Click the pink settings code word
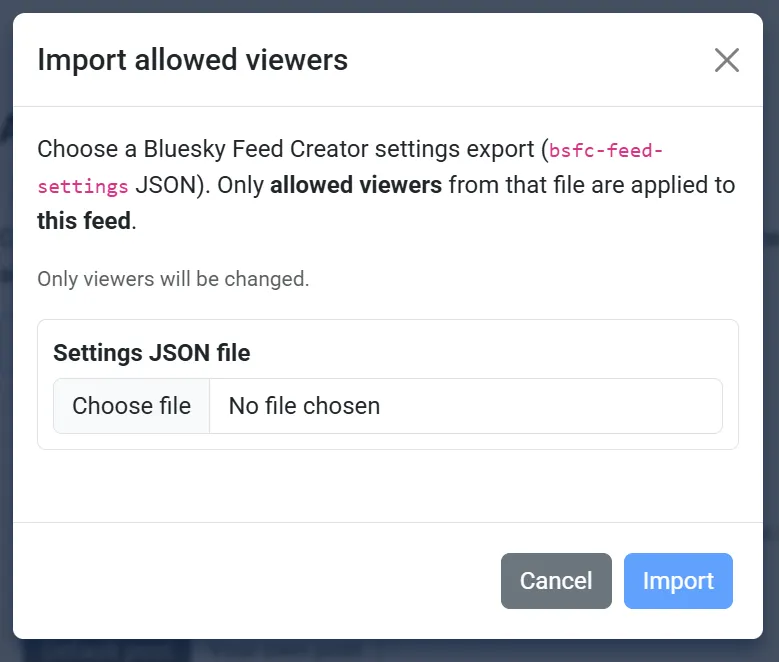The image size is (779, 662). click(83, 186)
